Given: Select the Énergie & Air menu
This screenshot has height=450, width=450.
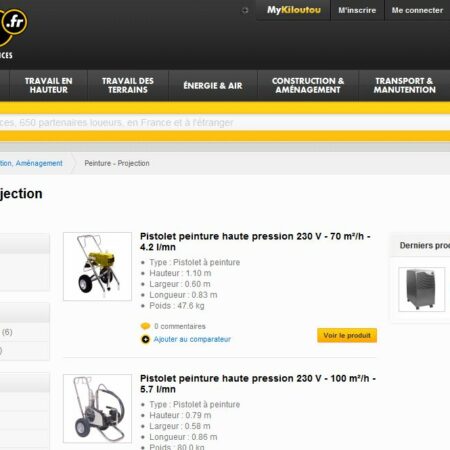Looking at the screenshot, I should pos(213,85).
